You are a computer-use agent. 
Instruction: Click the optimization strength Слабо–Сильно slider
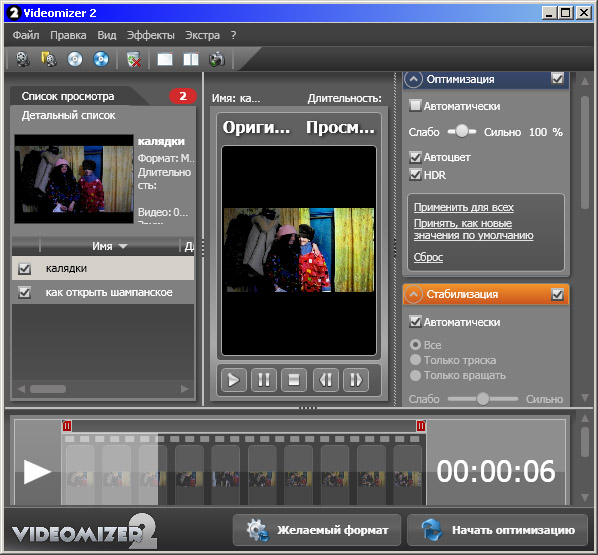[462, 132]
